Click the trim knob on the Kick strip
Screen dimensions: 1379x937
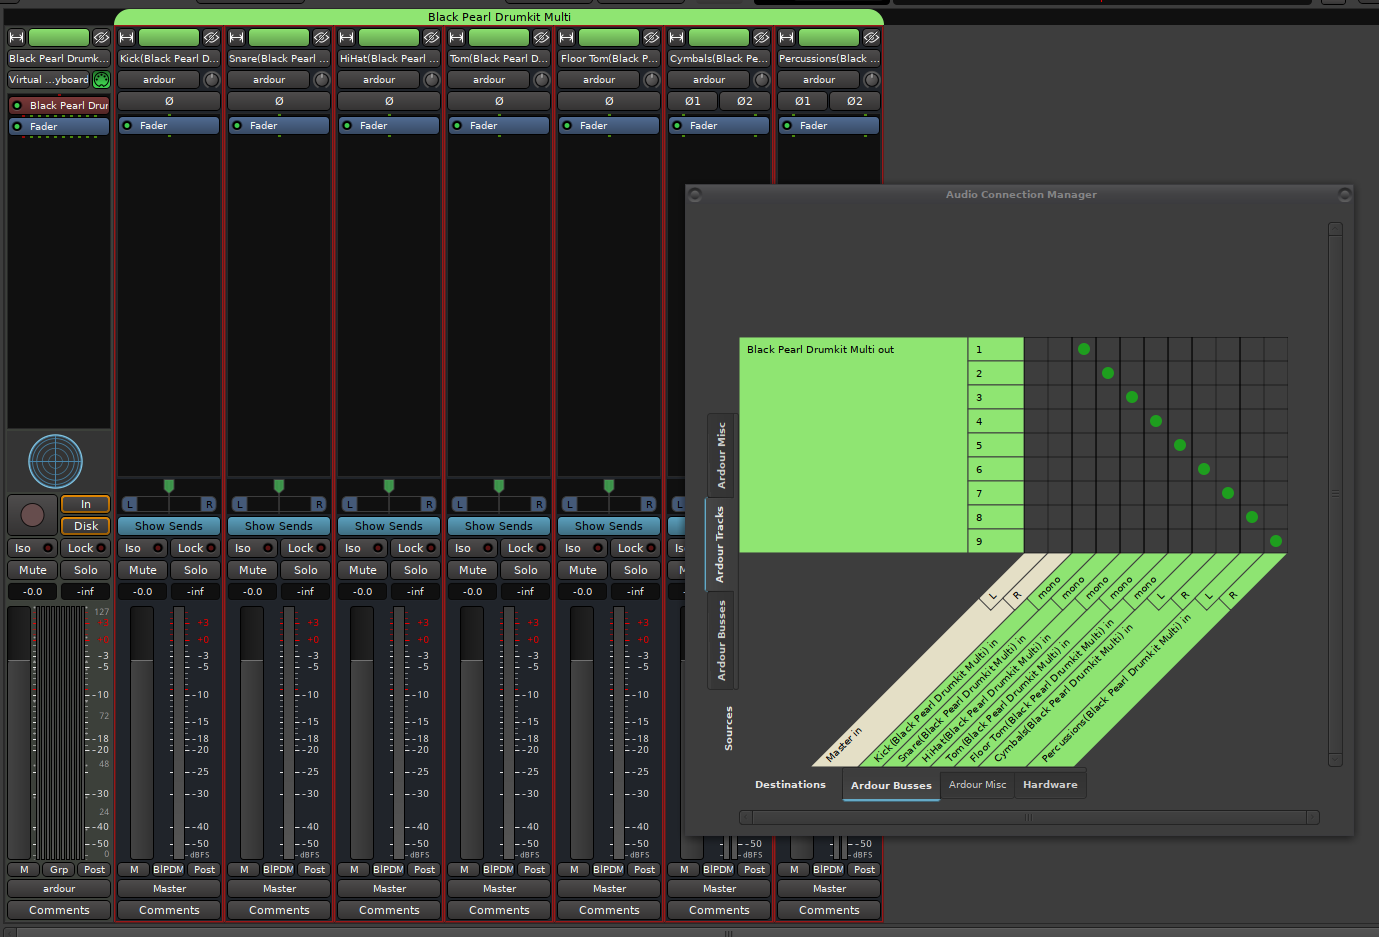point(211,80)
